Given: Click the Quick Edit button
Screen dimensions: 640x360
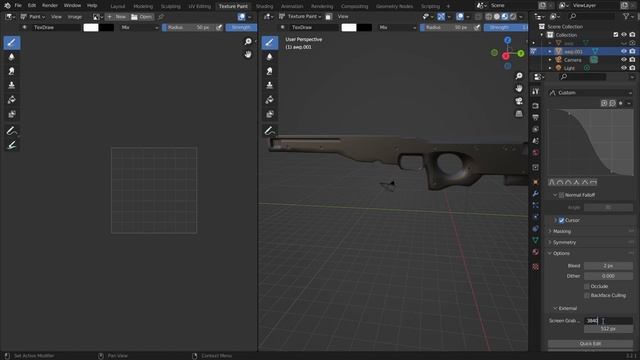Looking at the screenshot, I should tap(590, 344).
